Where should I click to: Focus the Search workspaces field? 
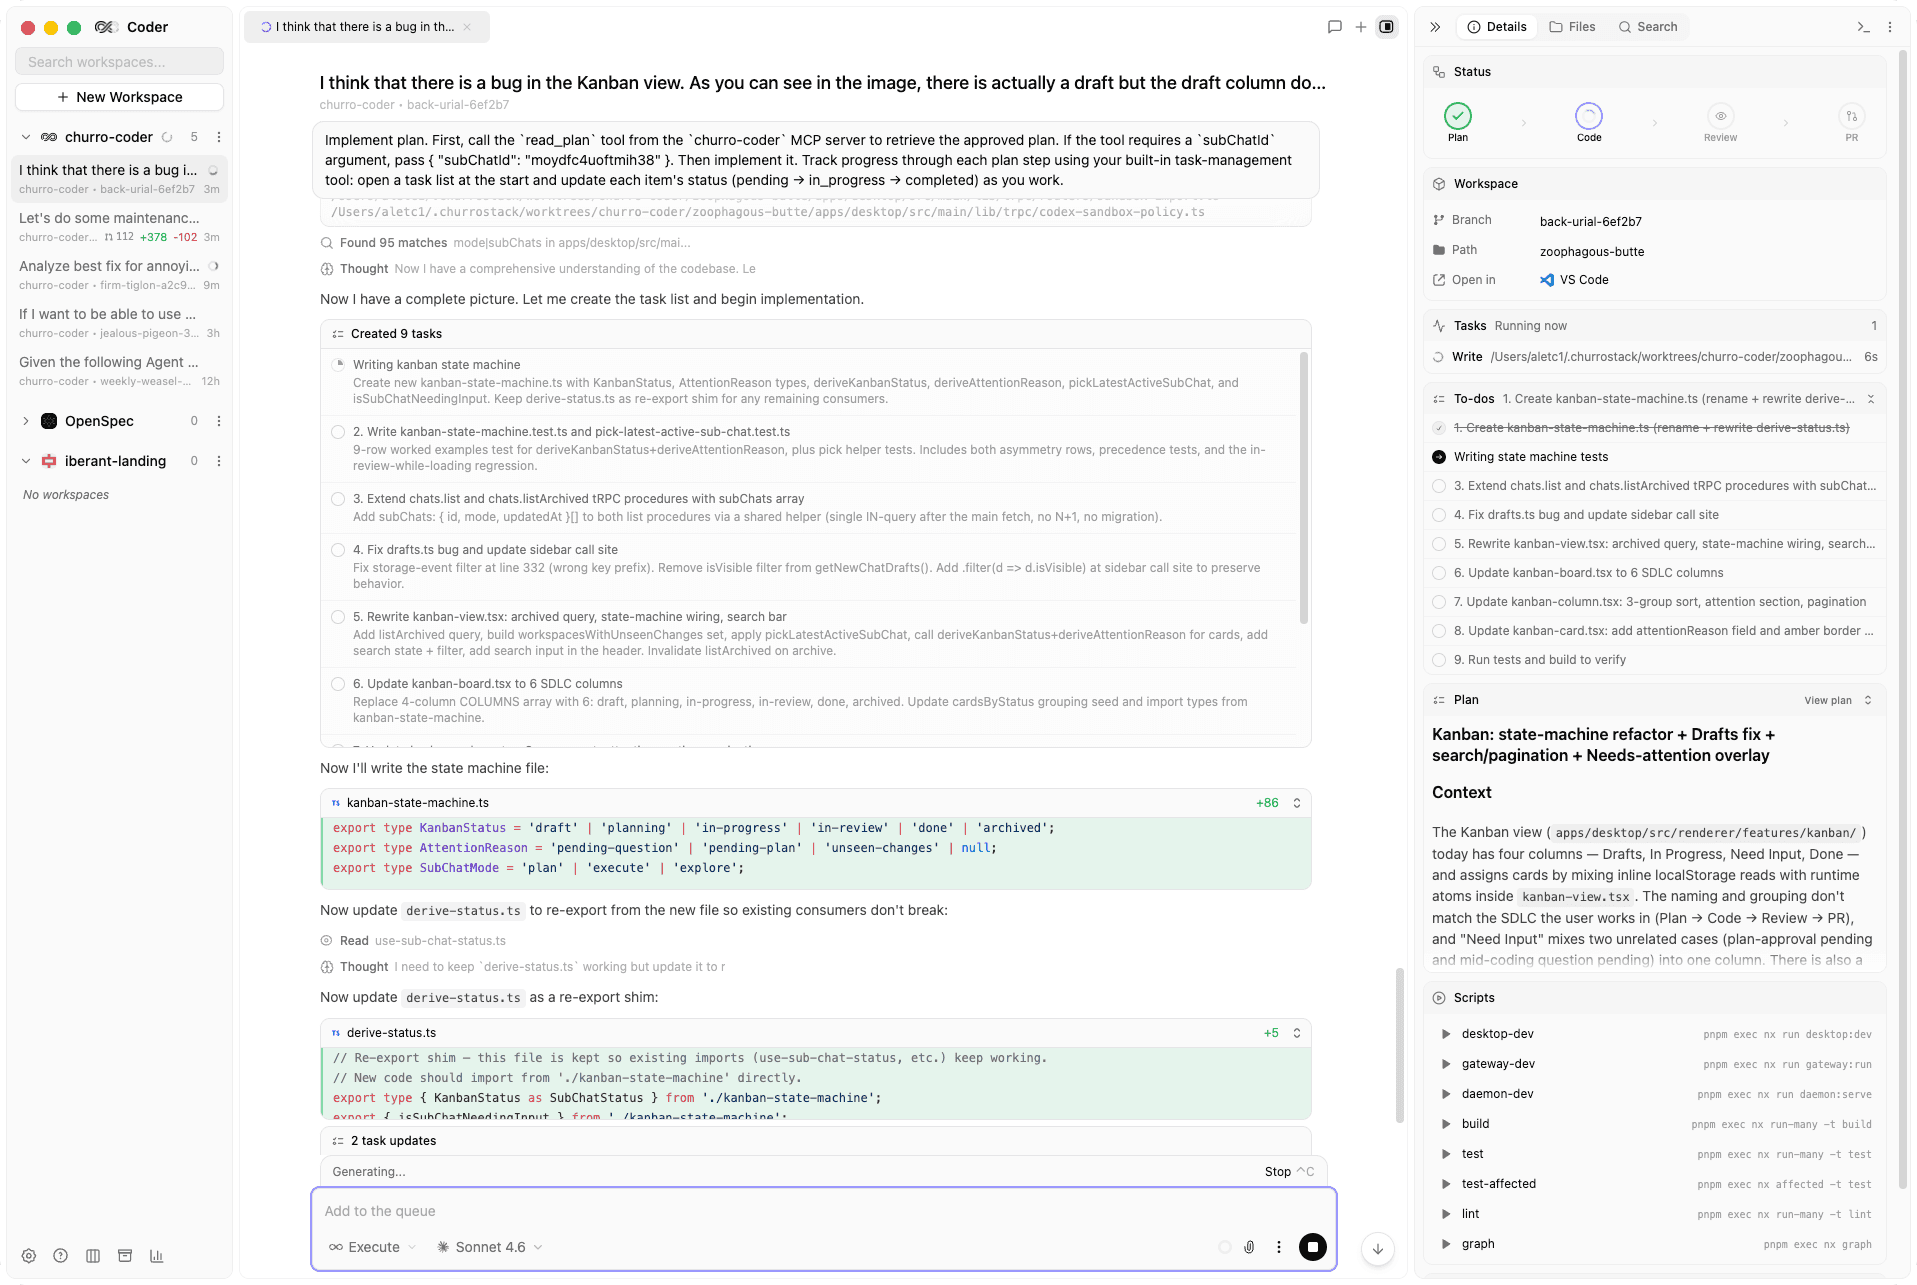click(119, 62)
